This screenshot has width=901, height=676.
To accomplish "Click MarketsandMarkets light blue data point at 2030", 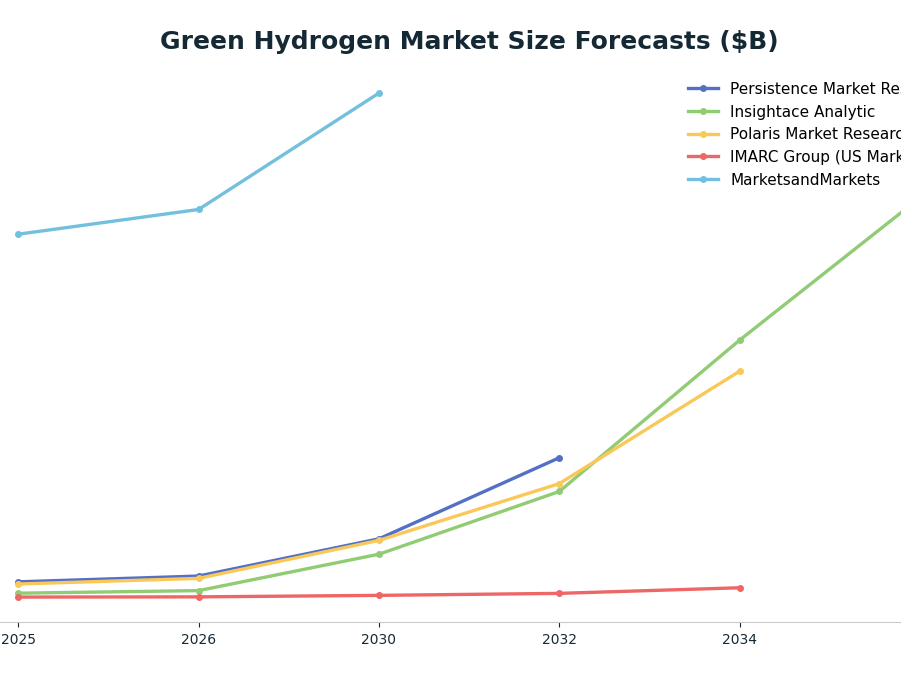I will click(379, 93).
